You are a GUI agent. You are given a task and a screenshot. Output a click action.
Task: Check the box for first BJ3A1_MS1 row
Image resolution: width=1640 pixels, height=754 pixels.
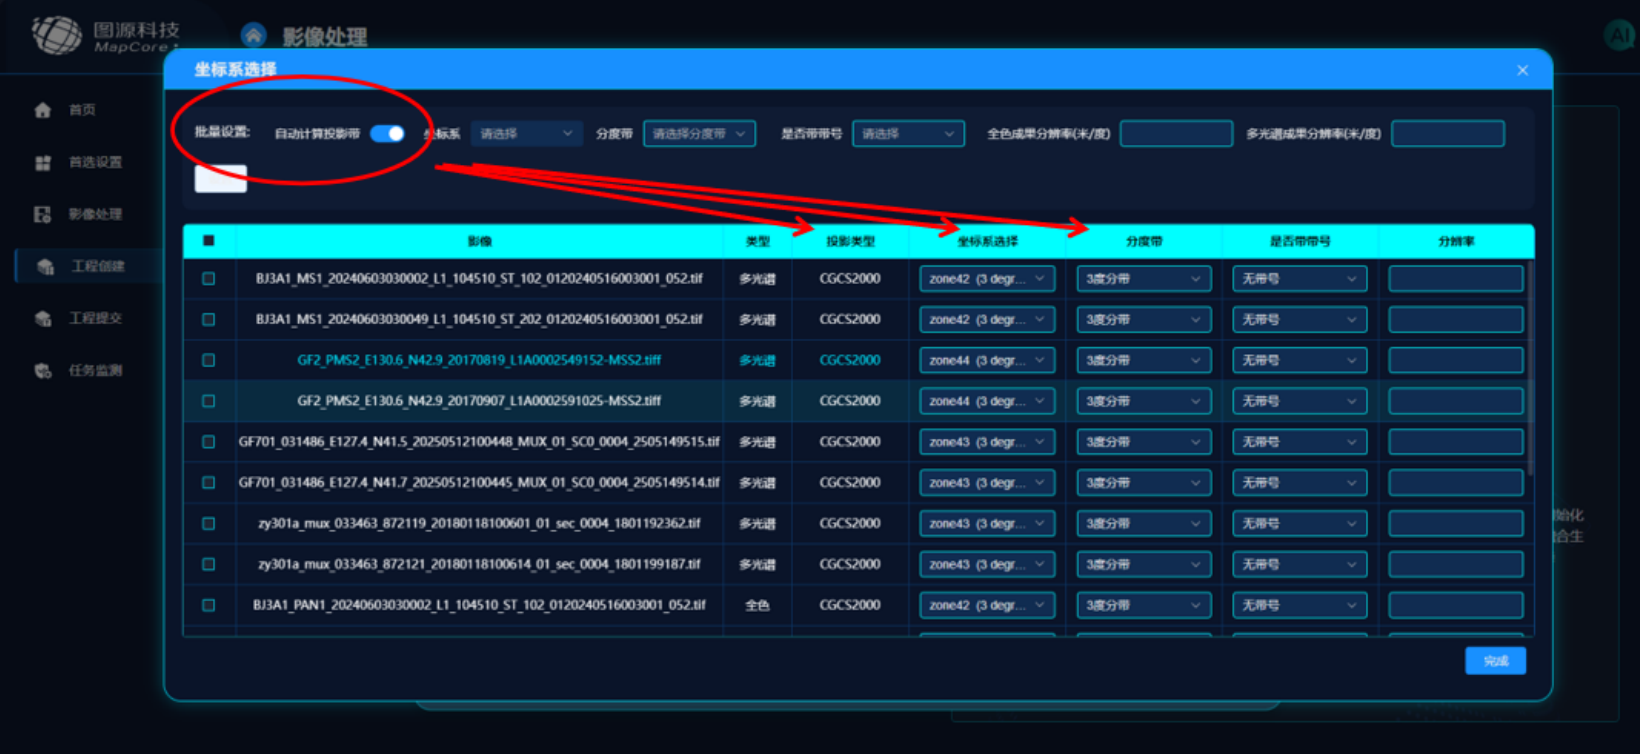tap(208, 279)
